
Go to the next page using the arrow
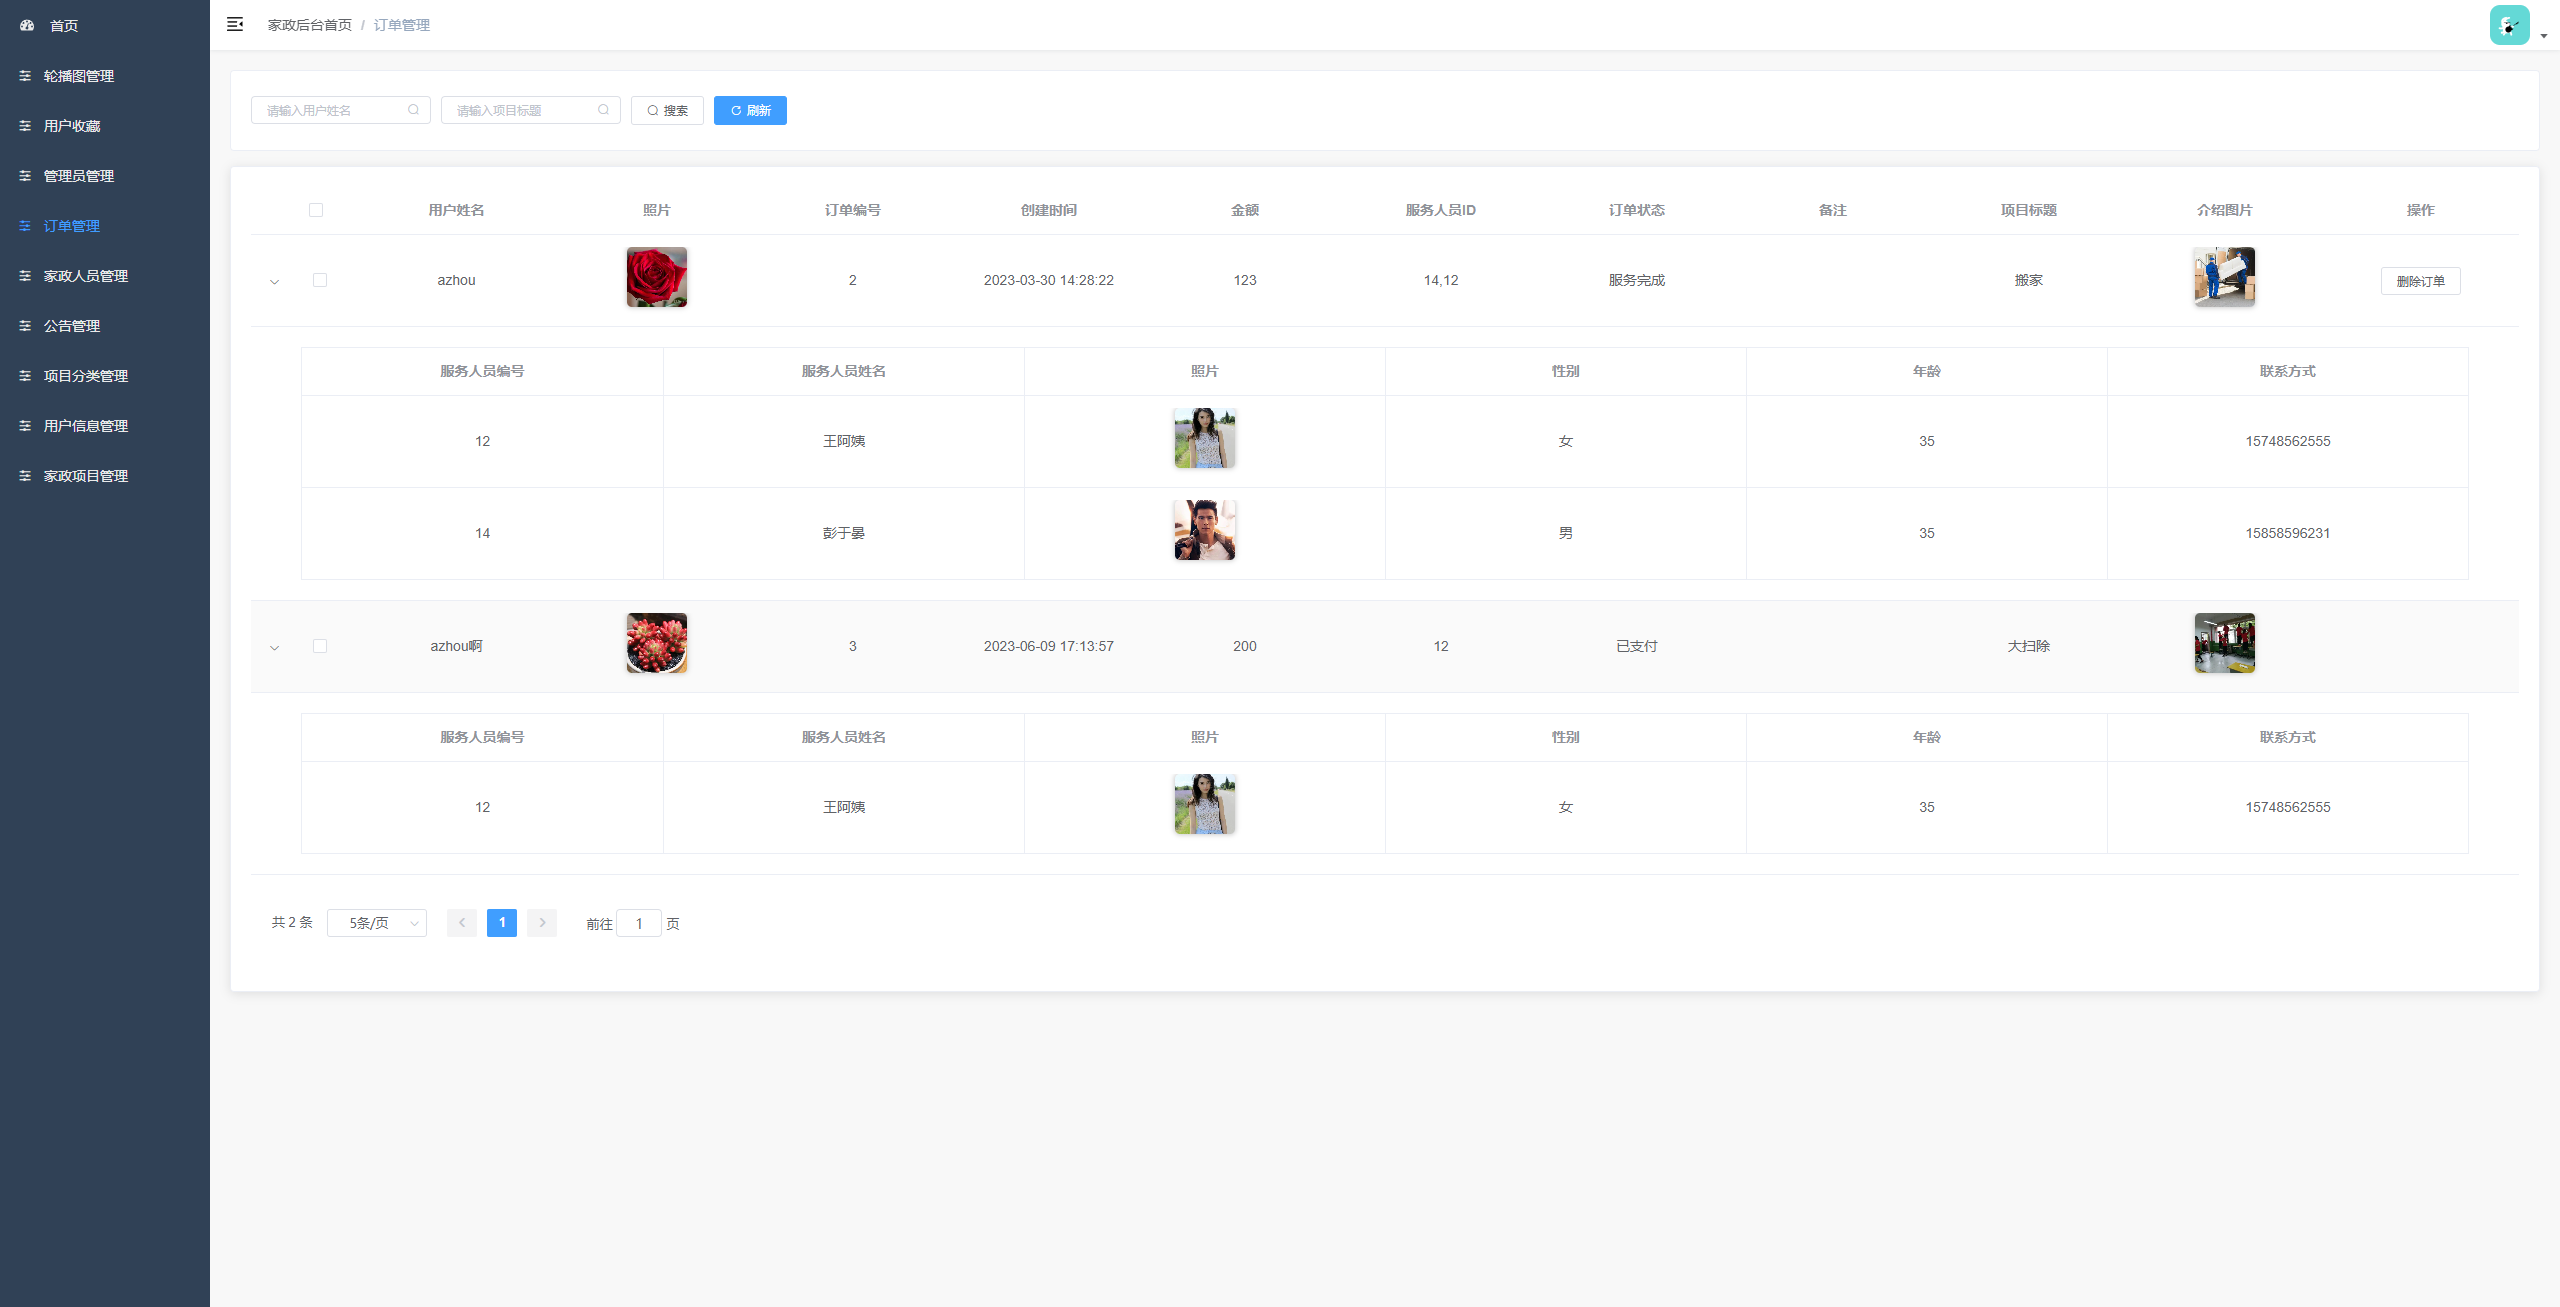pos(542,922)
